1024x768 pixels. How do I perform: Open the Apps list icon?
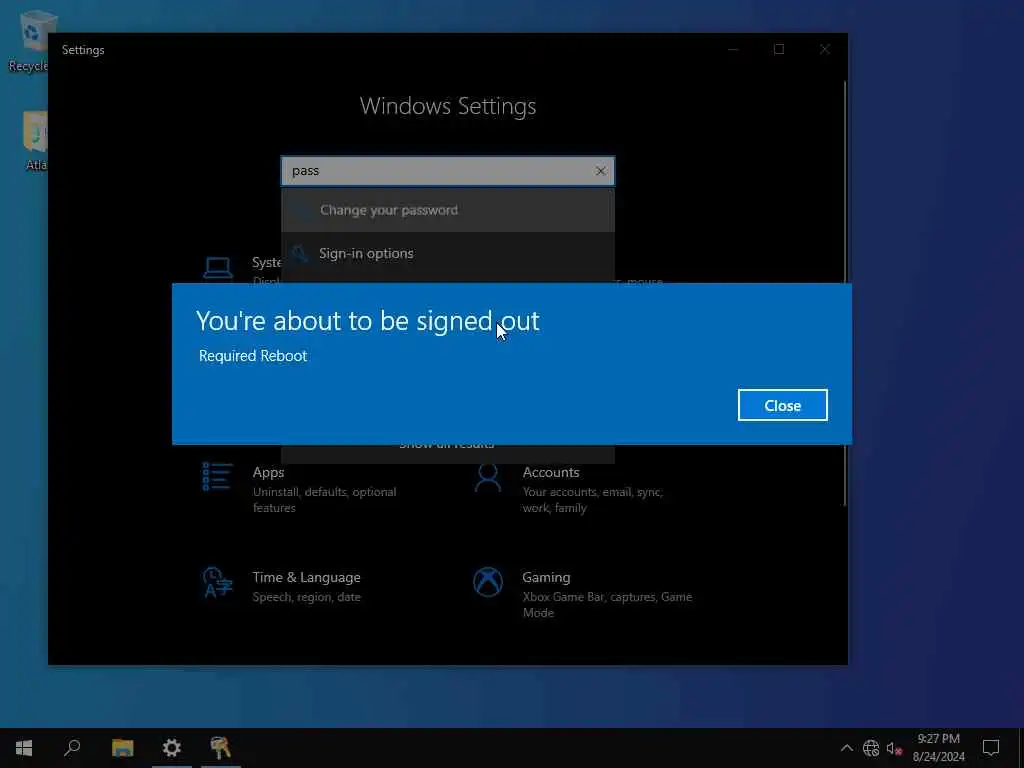pos(217,477)
